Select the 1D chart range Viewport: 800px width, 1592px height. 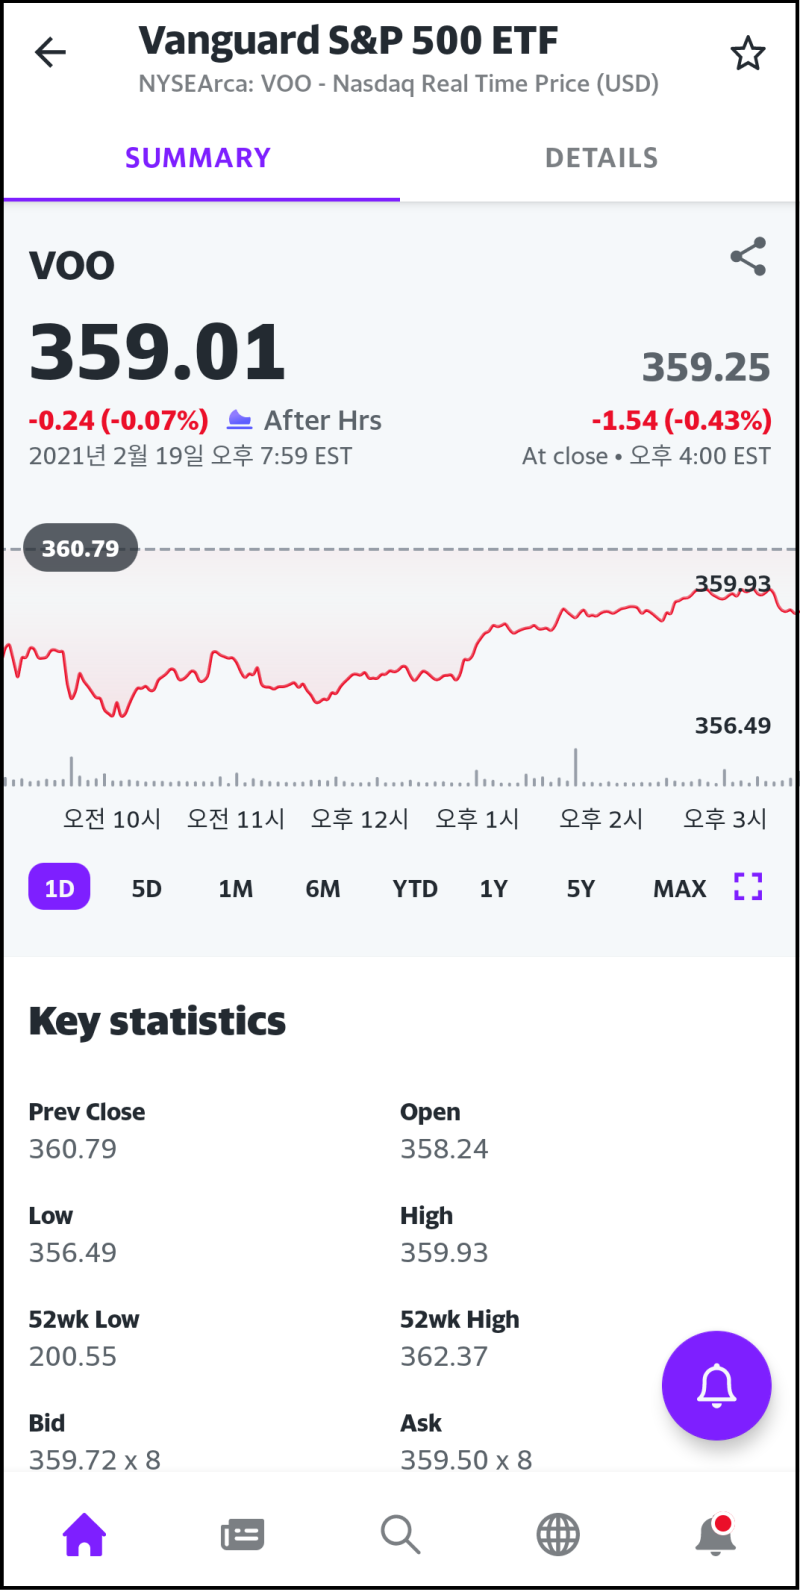pos(60,888)
